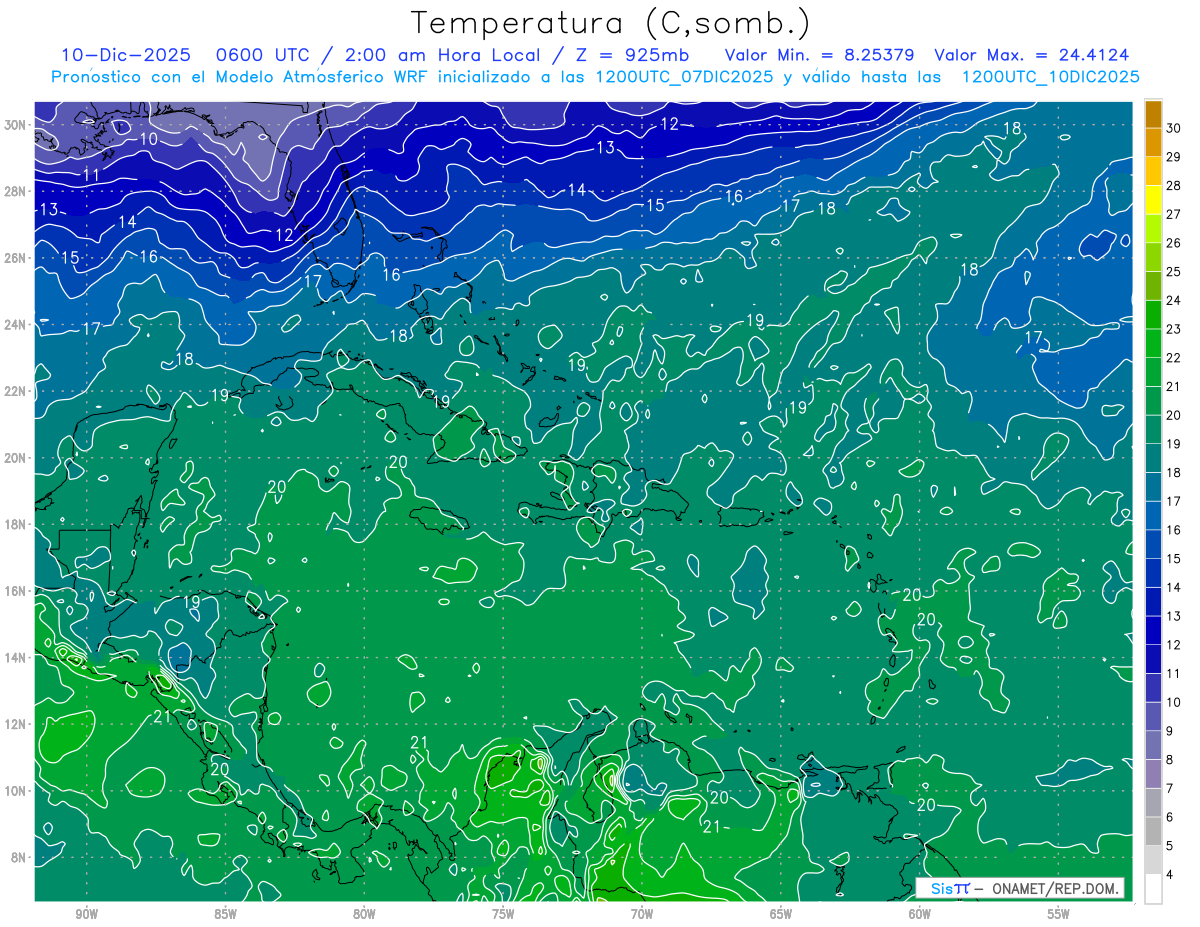Click the title "Temperatura (C,somb.)"
The height and width of the screenshot is (927, 1200).
612,23
